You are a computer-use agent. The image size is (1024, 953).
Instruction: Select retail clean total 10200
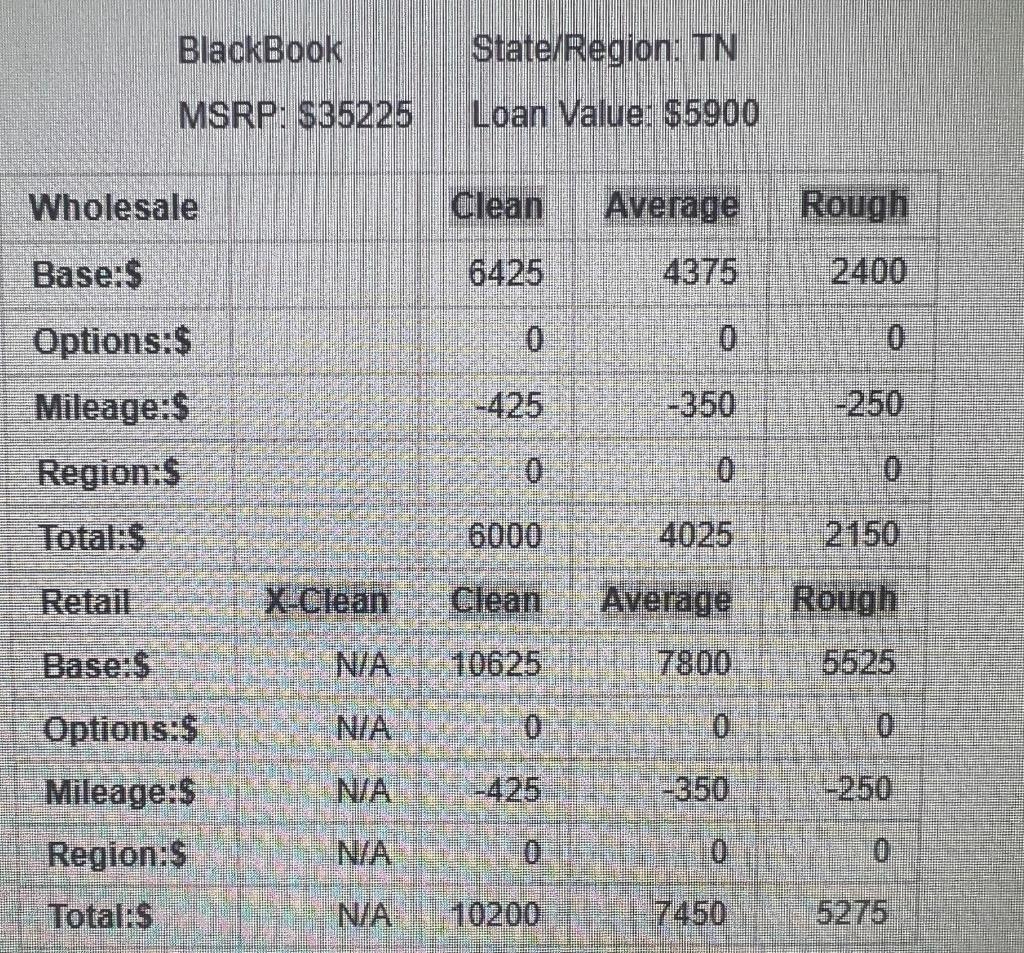[x=495, y=913]
